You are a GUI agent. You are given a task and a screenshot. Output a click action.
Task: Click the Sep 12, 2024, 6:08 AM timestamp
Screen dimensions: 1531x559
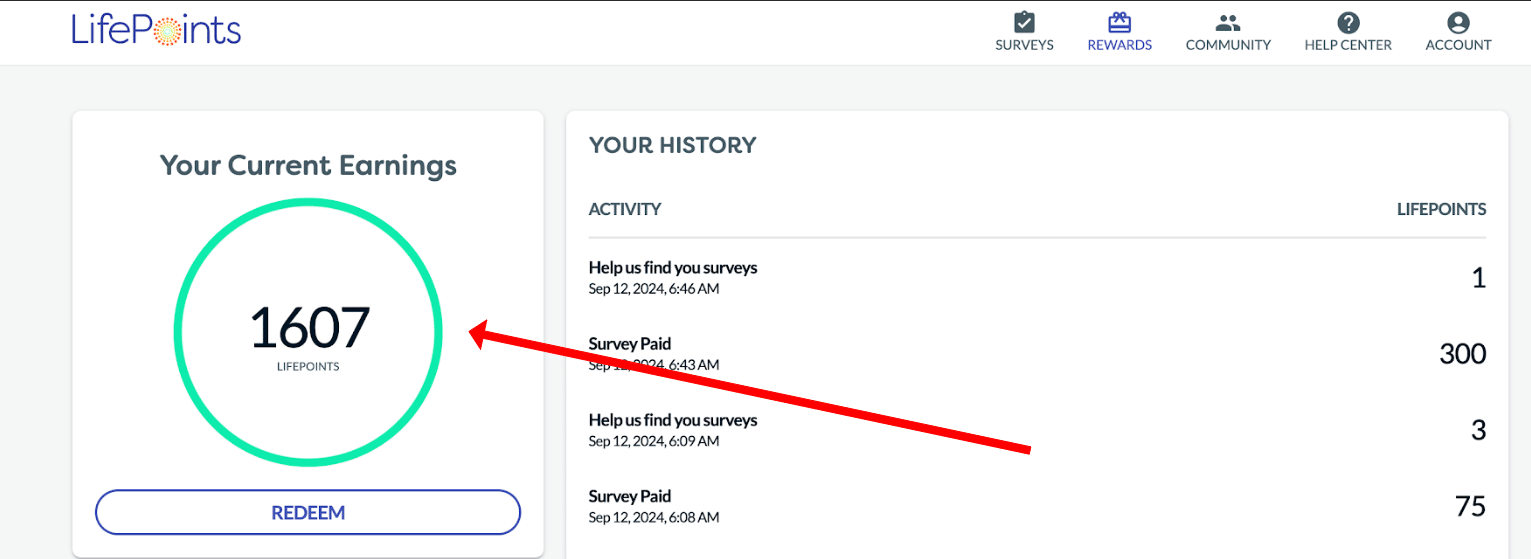tap(654, 517)
